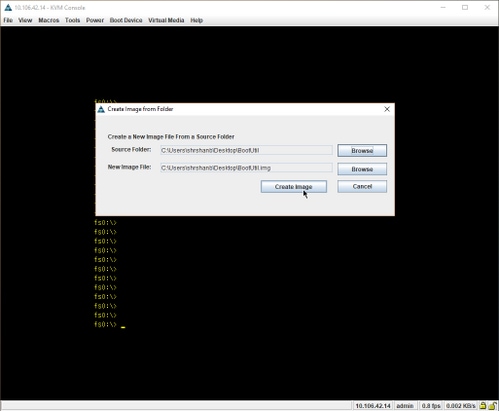Click the 'Create a New Image File From a Source Folder' heading
The width and height of the screenshot is (499, 411).
click(171, 137)
